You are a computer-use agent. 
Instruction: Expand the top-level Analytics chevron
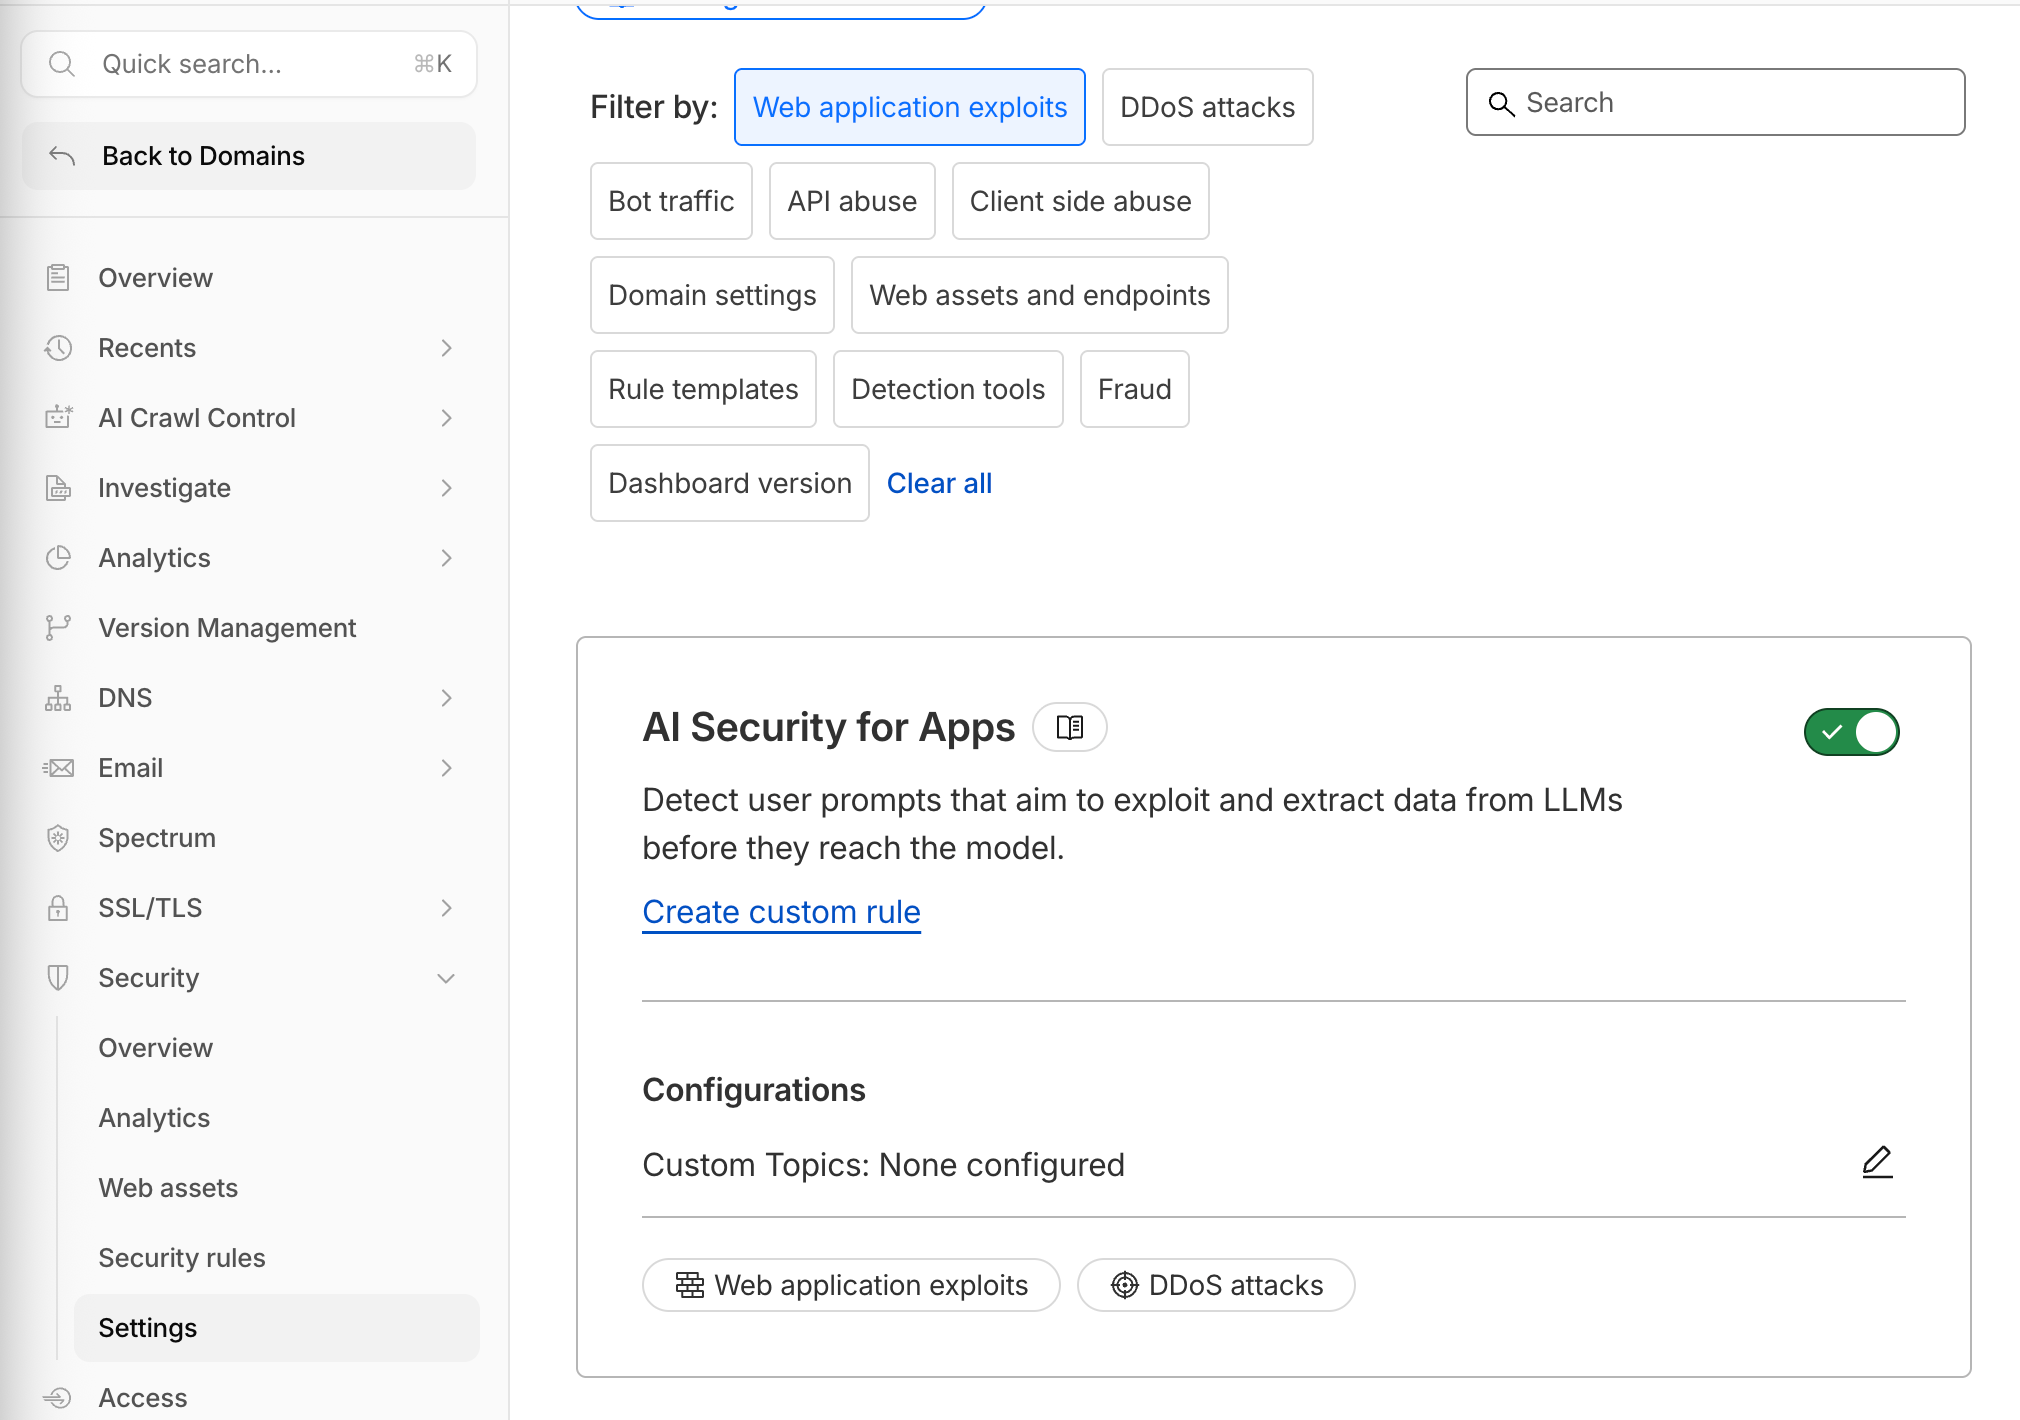pos(447,558)
